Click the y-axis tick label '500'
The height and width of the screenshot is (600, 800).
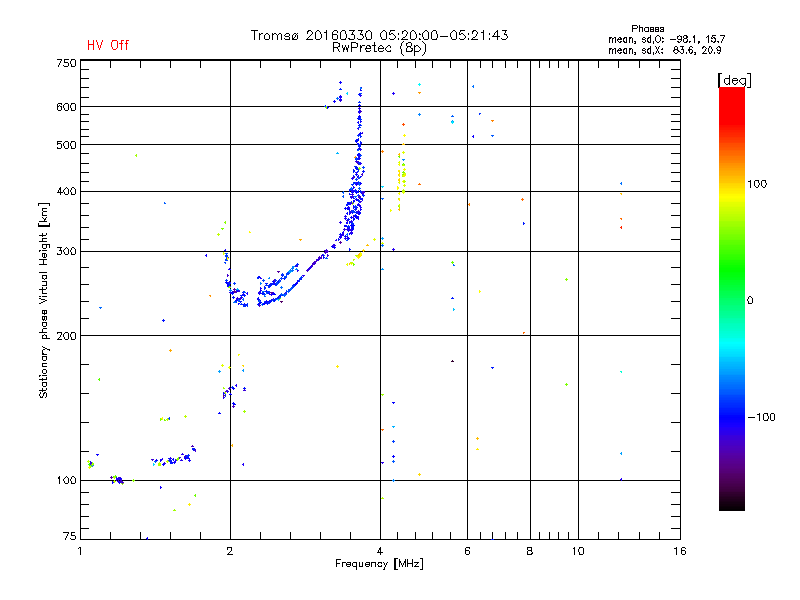coord(66,145)
